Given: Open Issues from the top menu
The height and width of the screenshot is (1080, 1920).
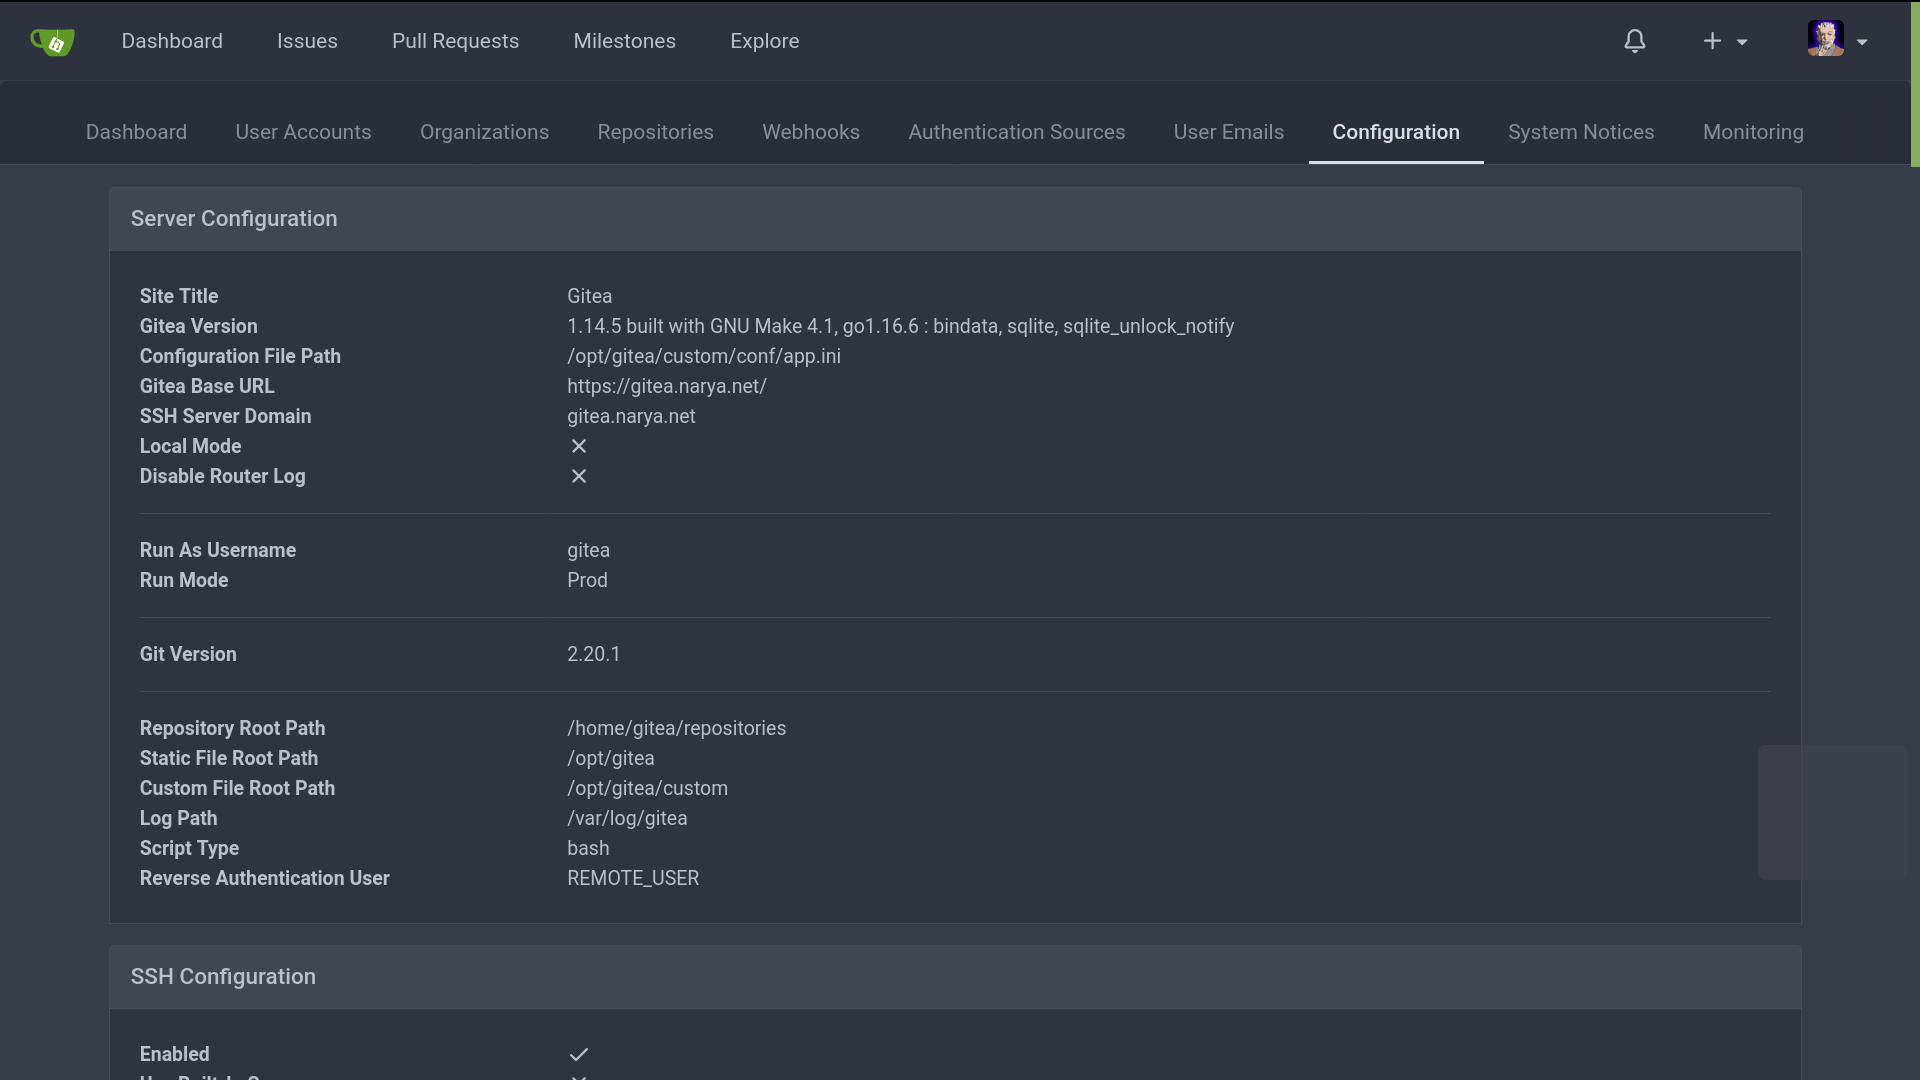Looking at the screenshot, I should pos(307,41).
